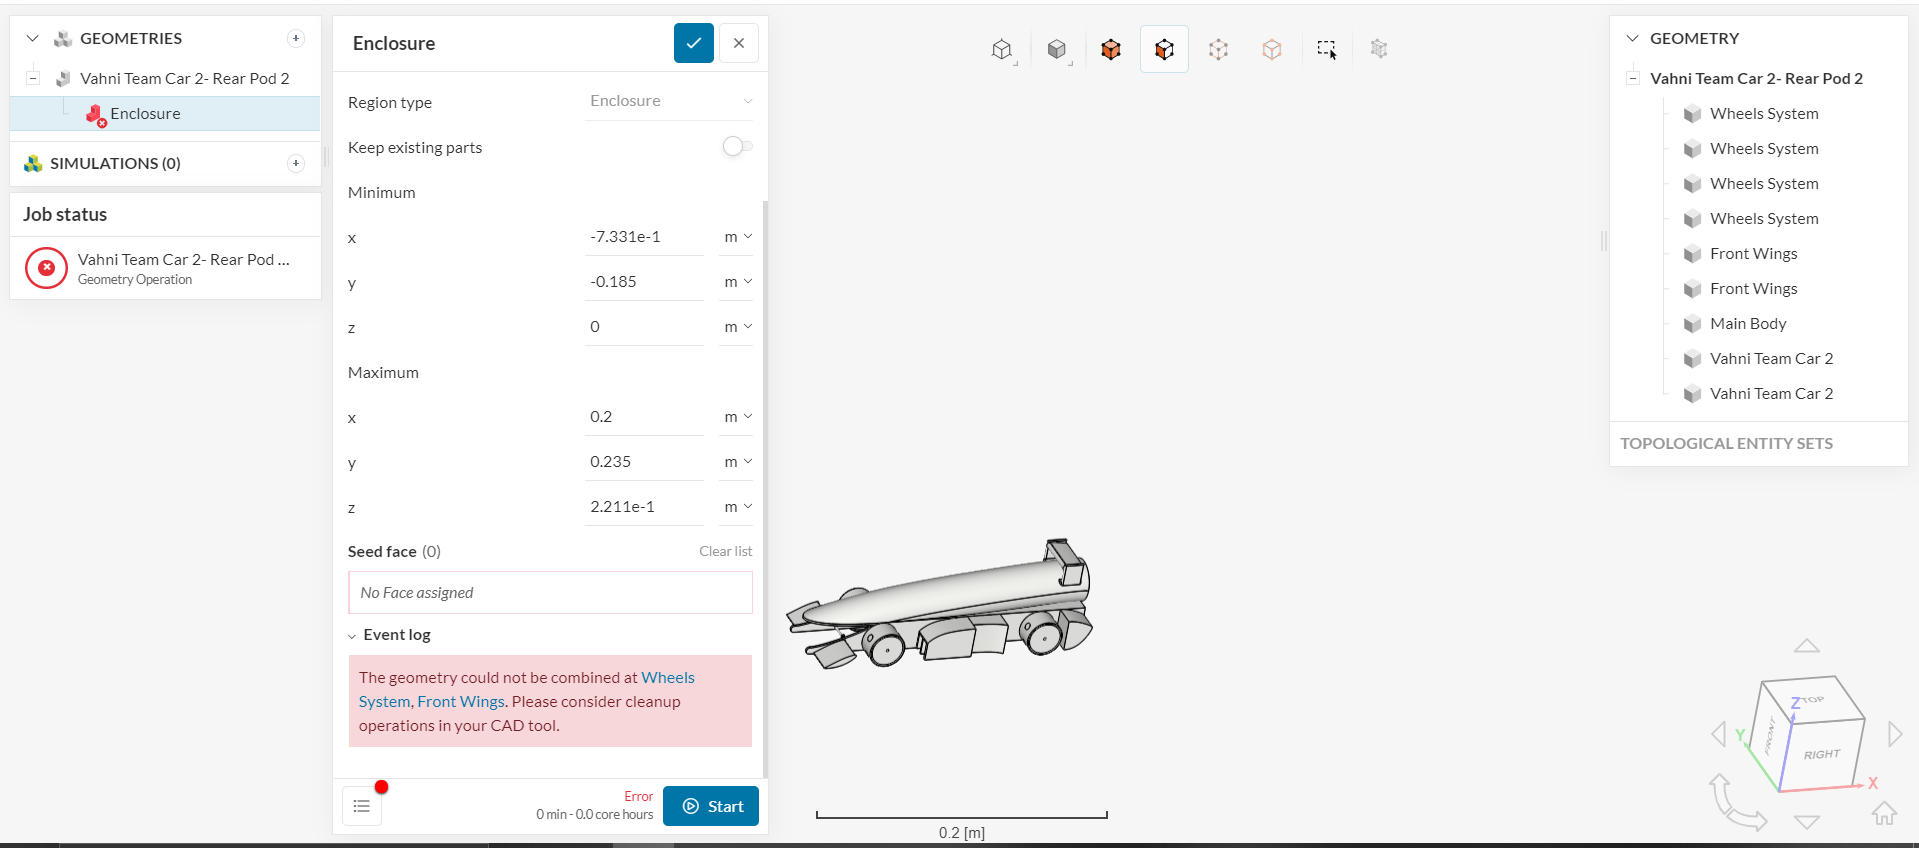Collapse Vahni Team Car tree in left panel
The height and width of the screenshot is (848, 1919).
(33, 78)
